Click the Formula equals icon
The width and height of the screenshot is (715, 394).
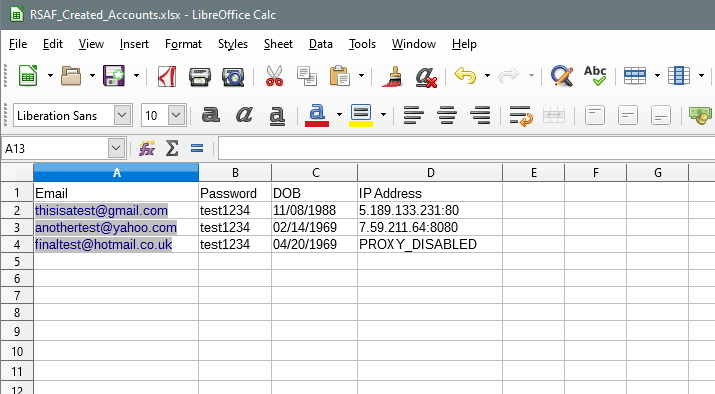click(x=197, y=148)
